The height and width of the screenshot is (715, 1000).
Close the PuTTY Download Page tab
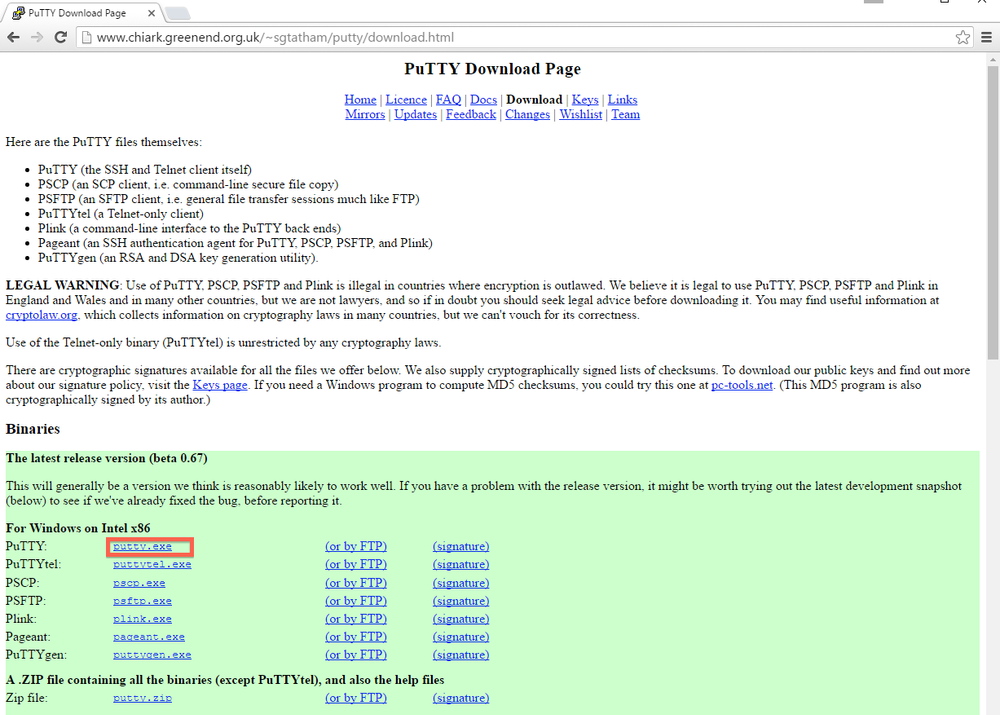tap(151, 13)
